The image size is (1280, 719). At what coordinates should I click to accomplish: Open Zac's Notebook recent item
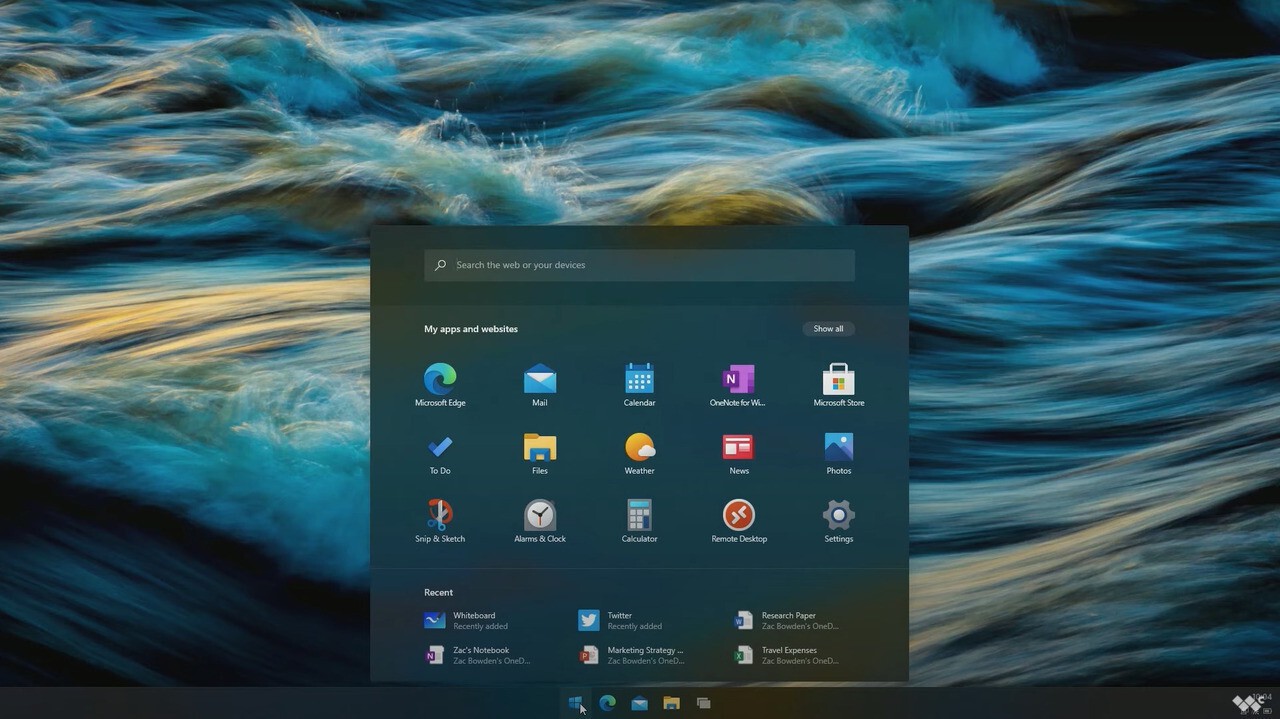[477, 655]
